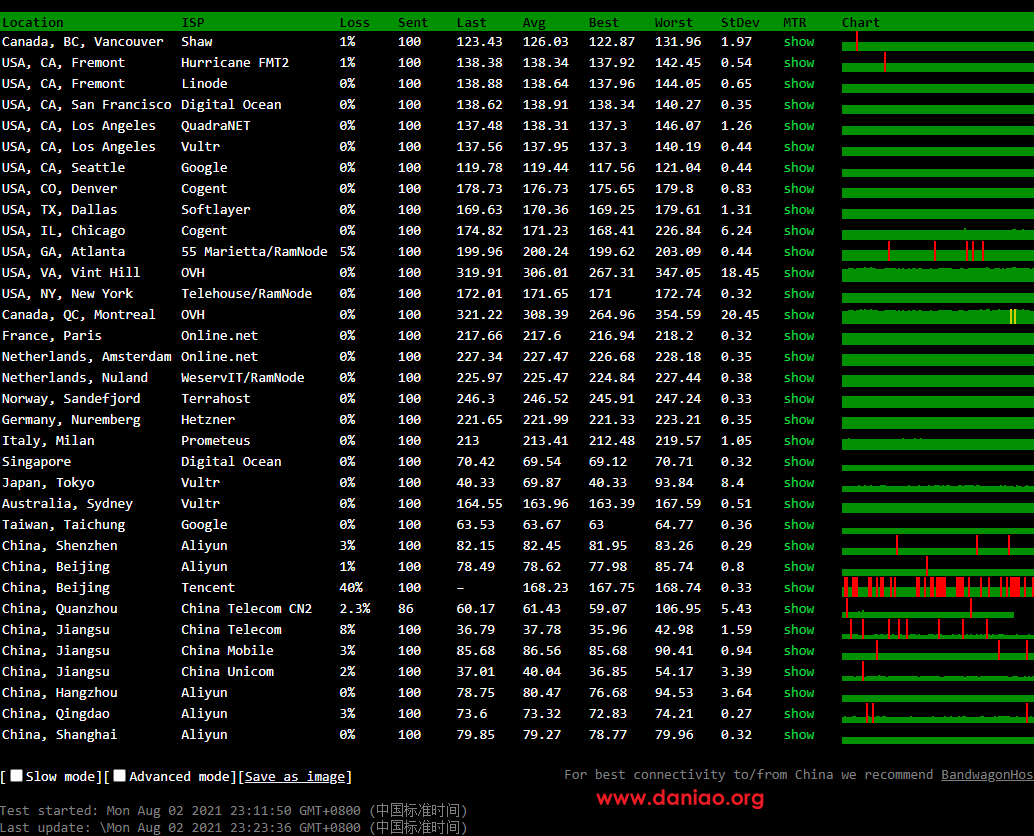Select the "Last update" timestamp line

point(233,827)
